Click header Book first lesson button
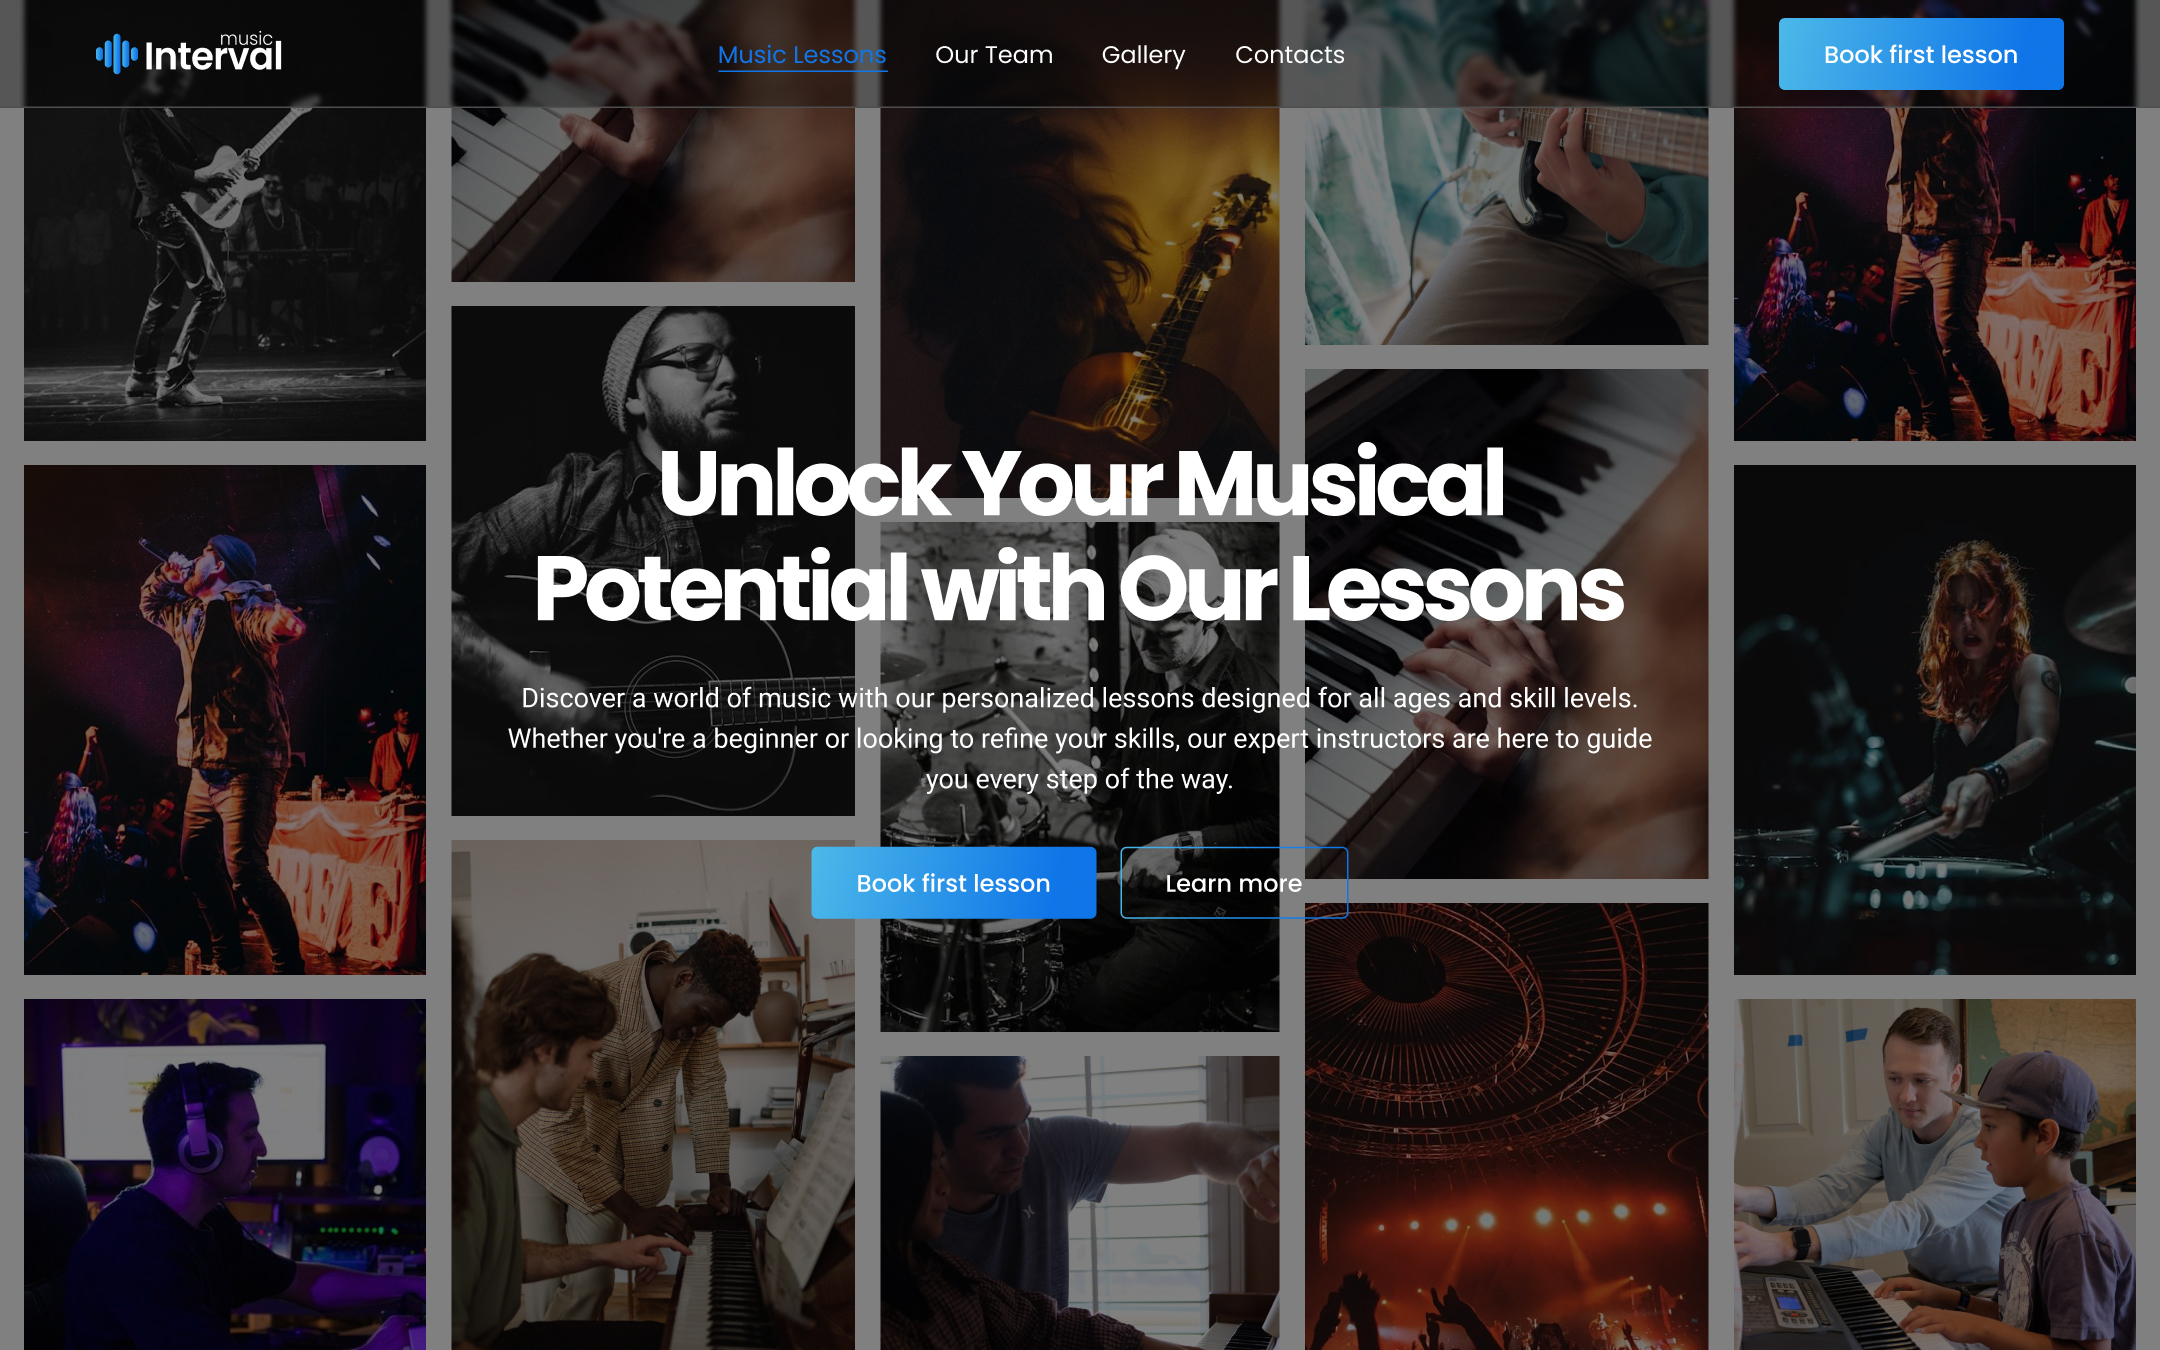Viewport: 2160px width, 1350px height. pos(1920,54)
